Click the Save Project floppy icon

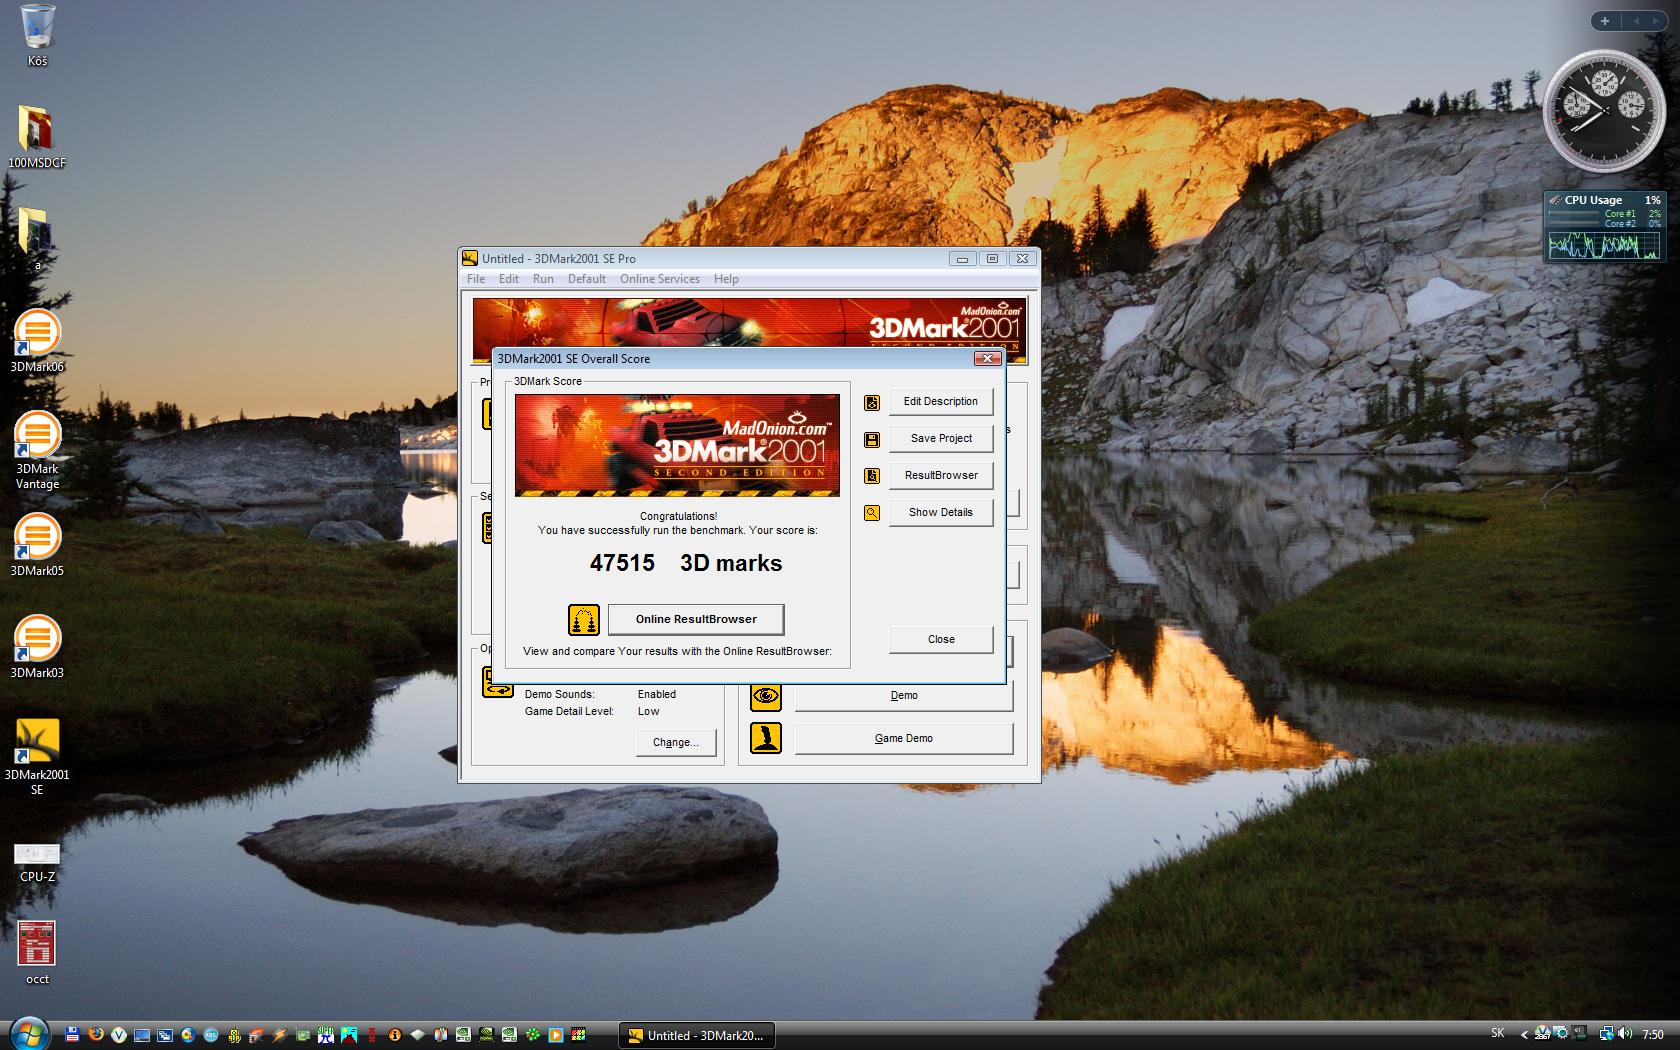coord(872,439)
